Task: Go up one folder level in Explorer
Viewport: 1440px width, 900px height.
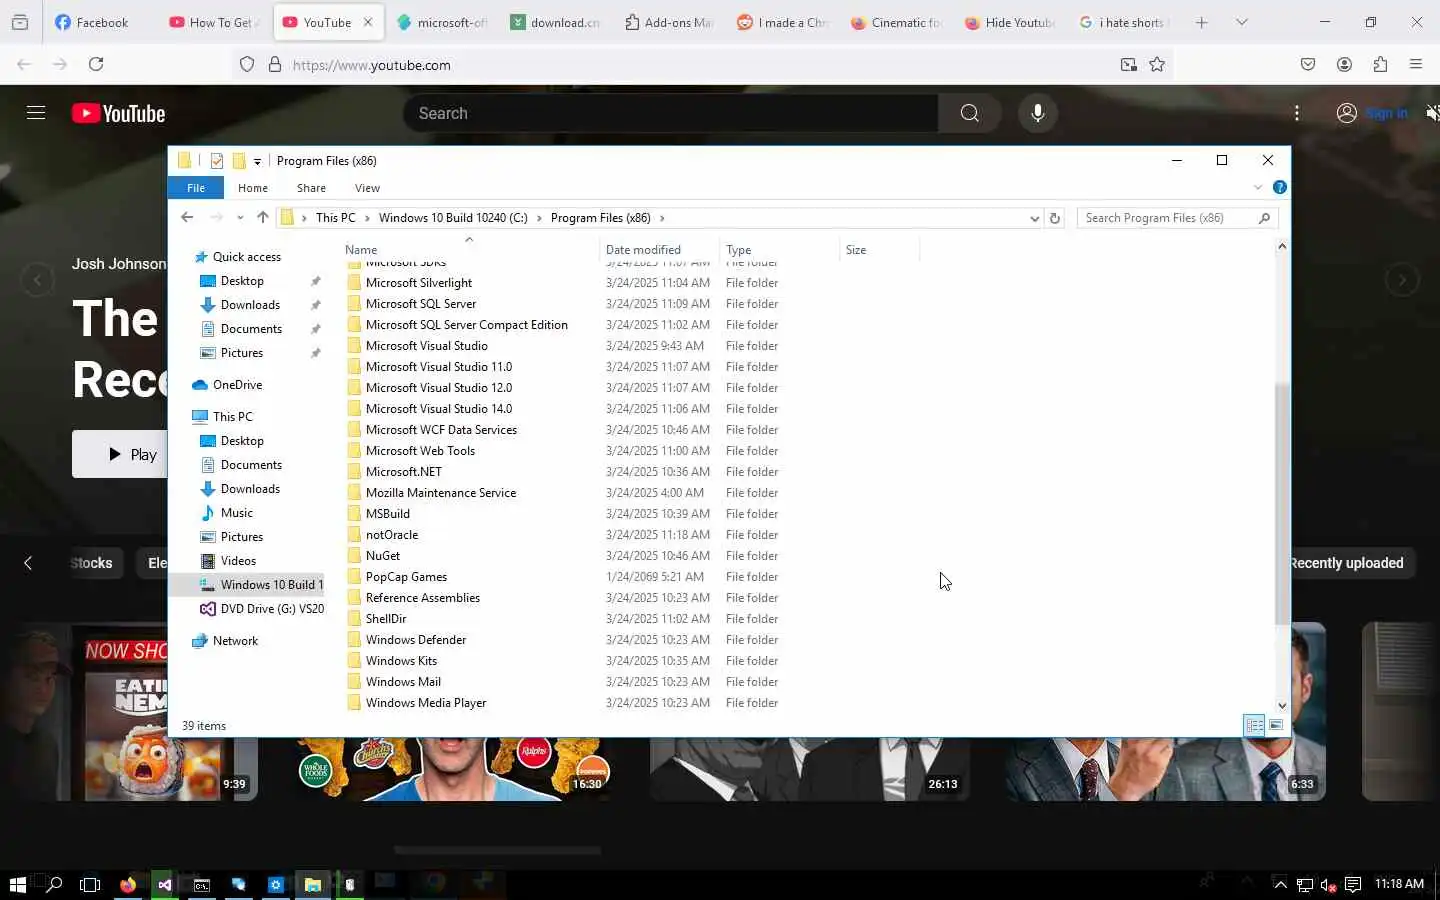Action: (262, 217)
